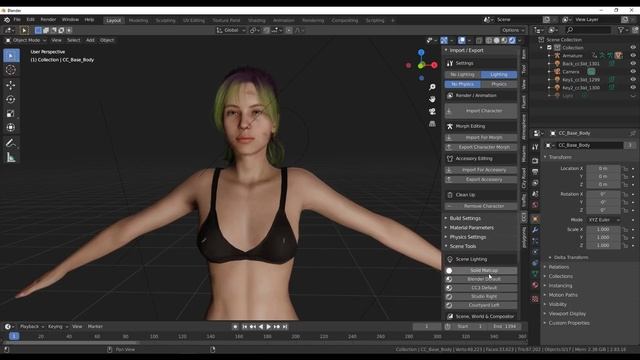The width and height of the screenshot is (640, 360).
Task: Open the Render properties tab
Action: (535, 161)
